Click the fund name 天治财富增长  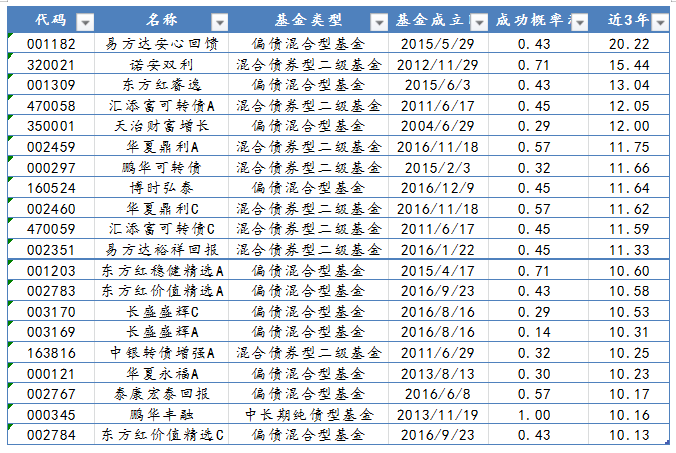[162, 126]
